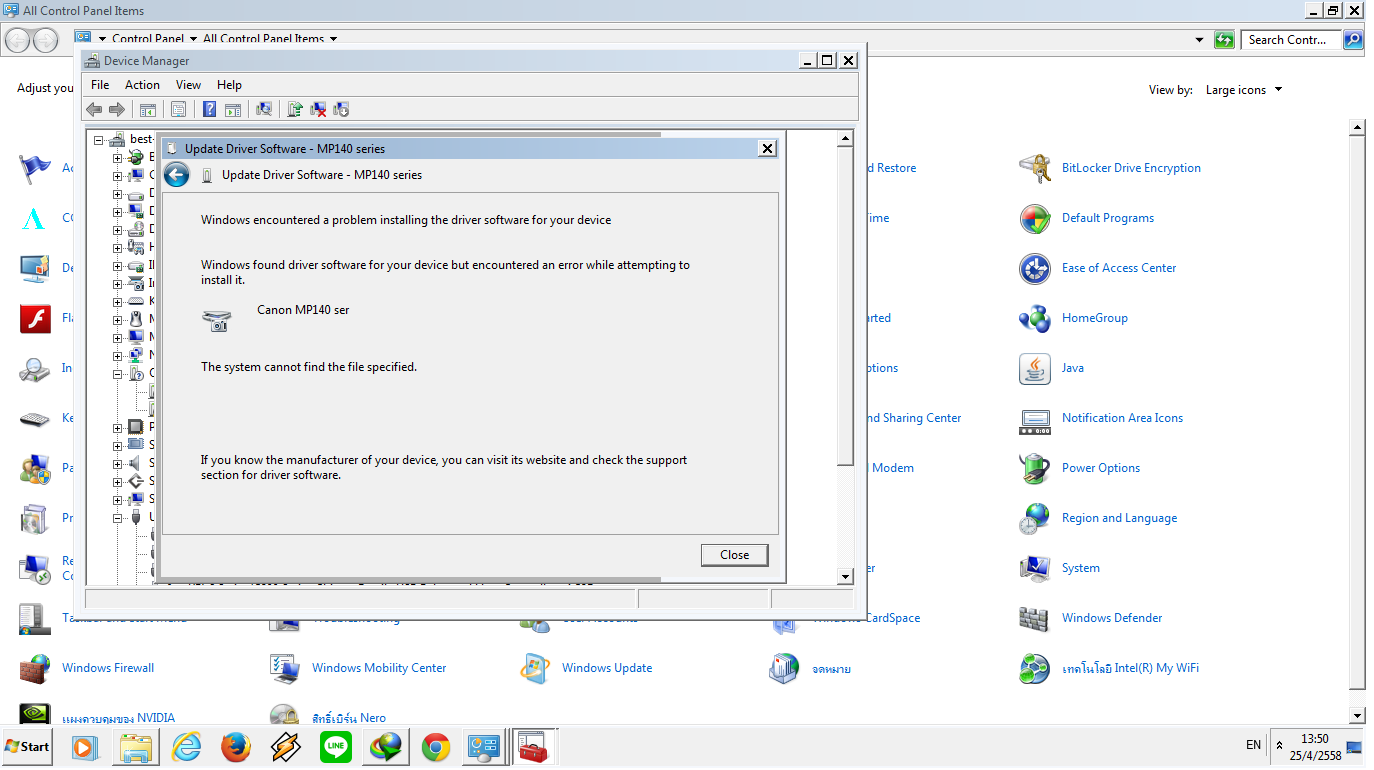The height and width of the screenshot is (770, 1374).
Task: Close the Update Driver Software dialog with X
Action: (767, 148)
